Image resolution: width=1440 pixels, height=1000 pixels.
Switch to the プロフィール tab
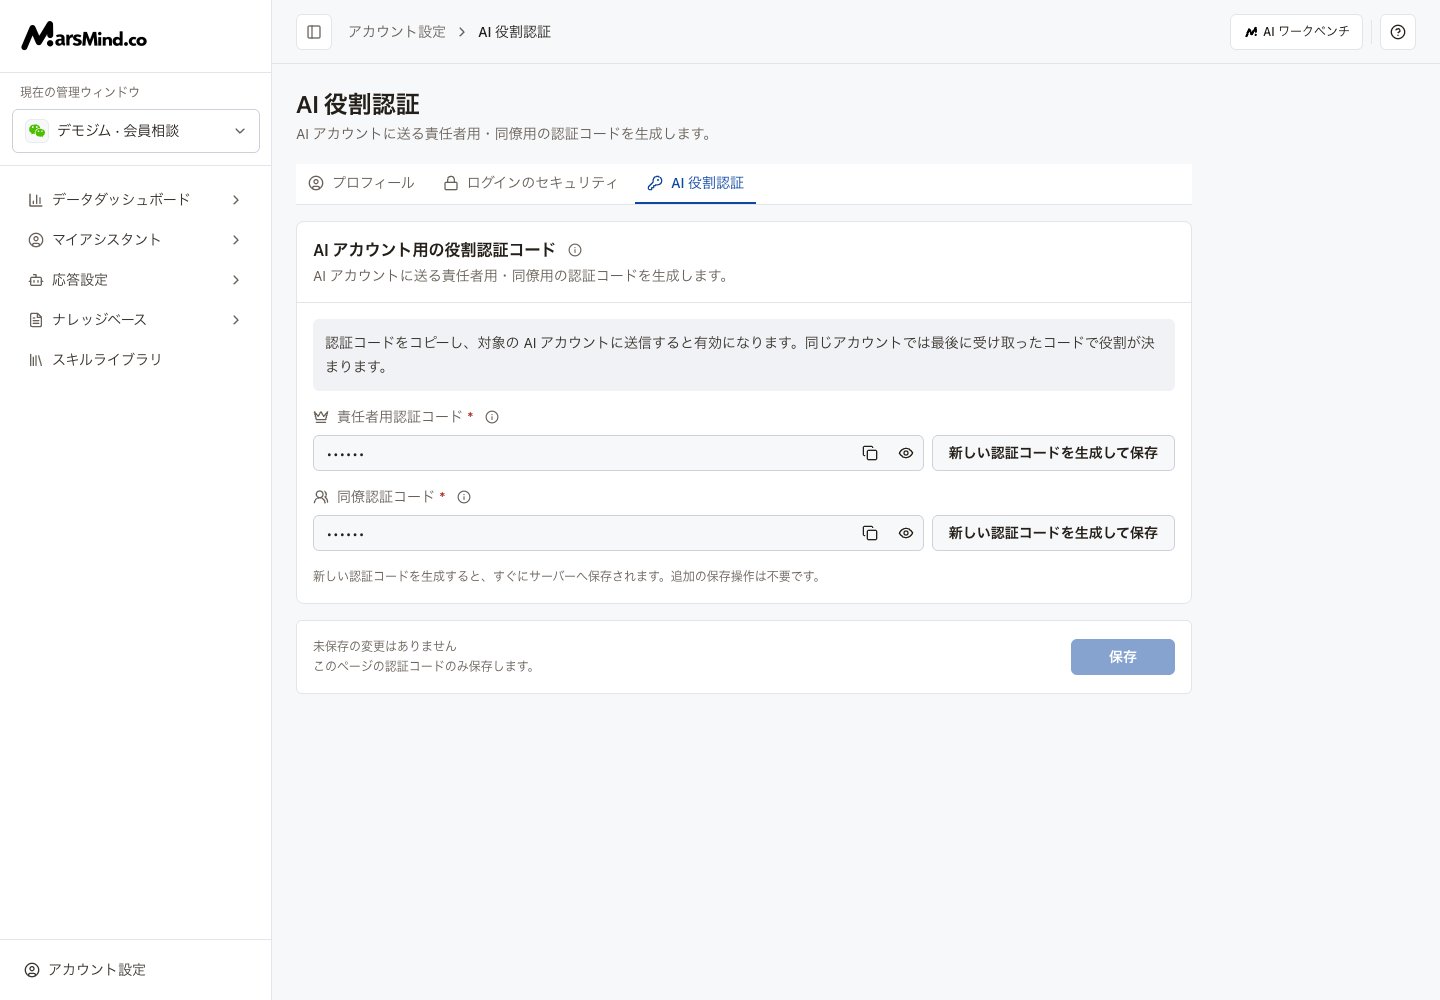[361, 183]
